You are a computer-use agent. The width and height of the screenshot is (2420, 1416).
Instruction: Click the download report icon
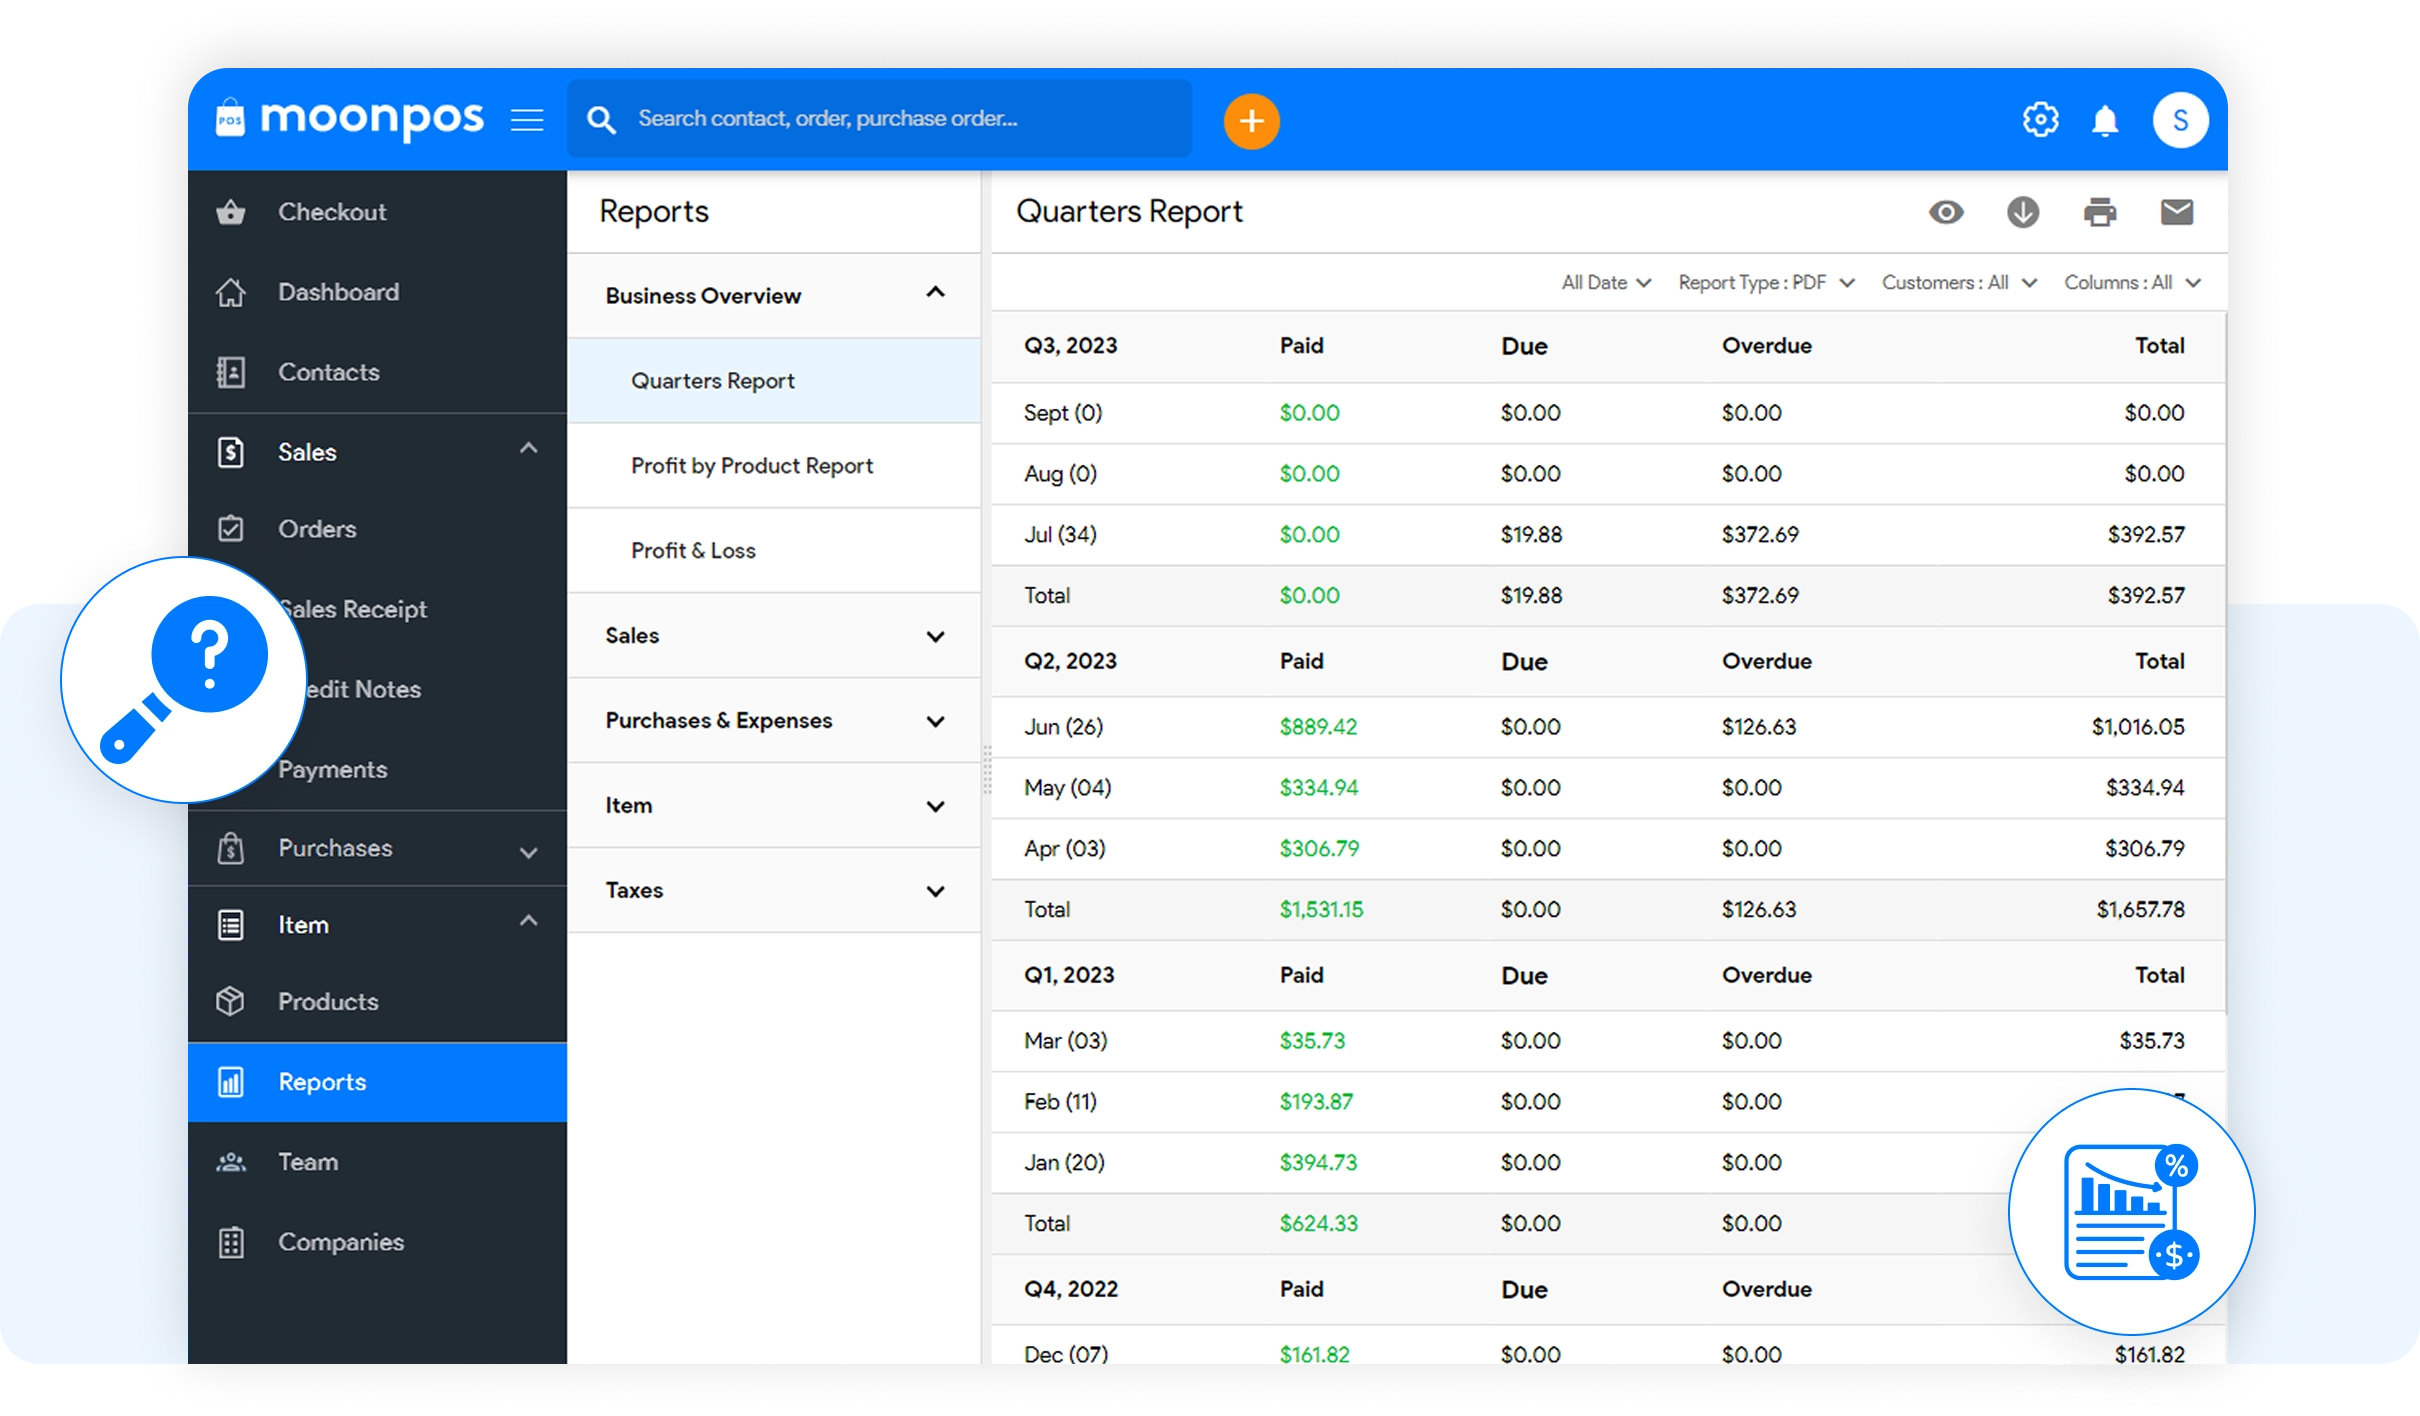pos(2022,212)
